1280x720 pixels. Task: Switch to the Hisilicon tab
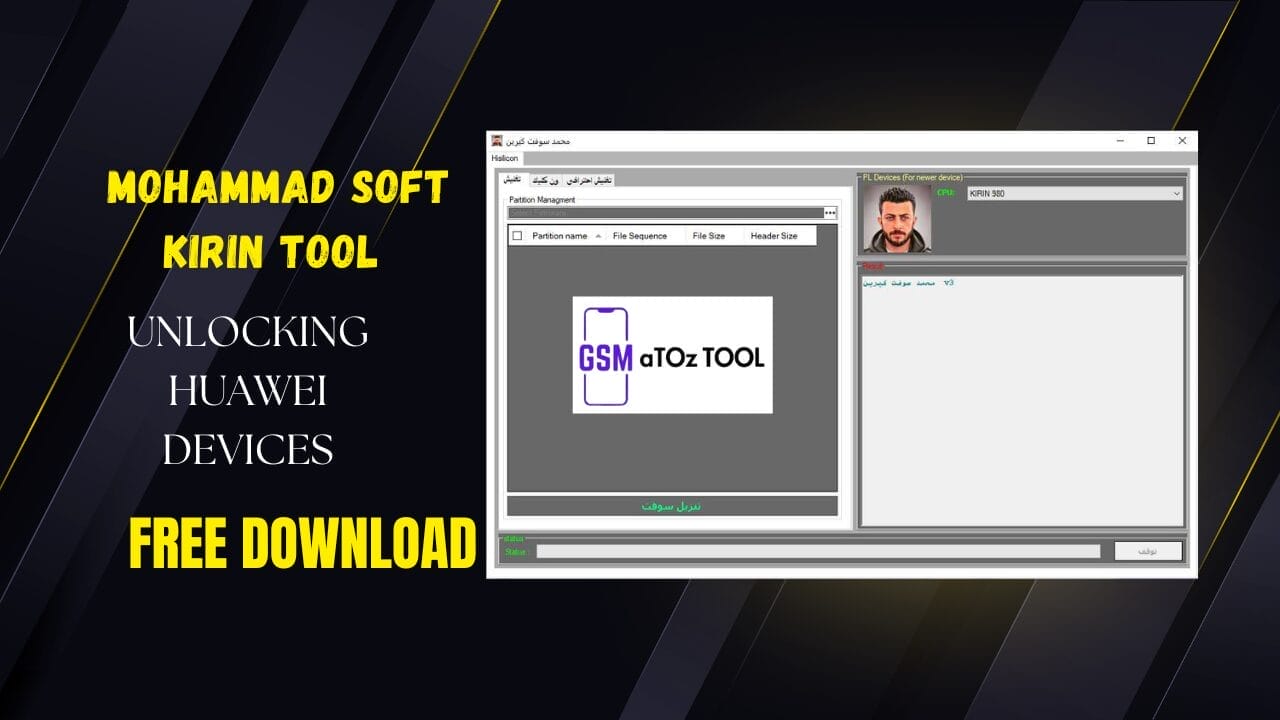507,158
